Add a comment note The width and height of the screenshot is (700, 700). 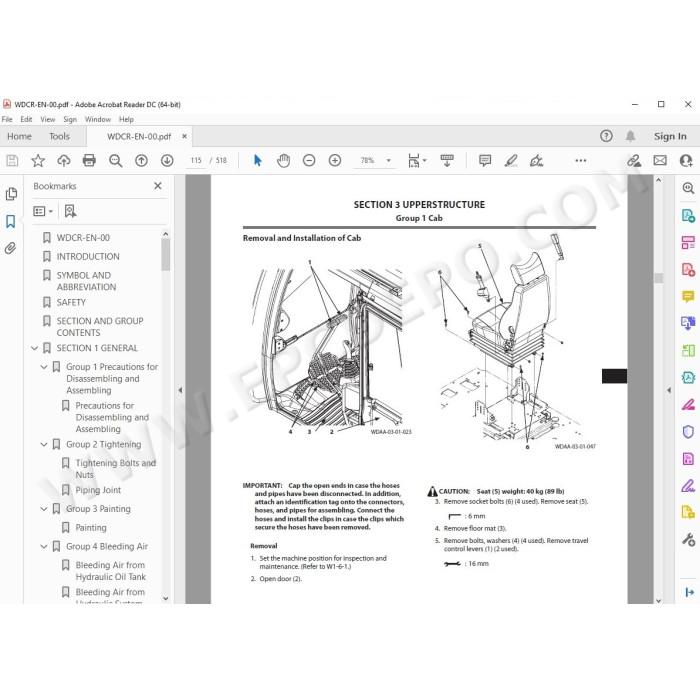click(x=485, y=160)
